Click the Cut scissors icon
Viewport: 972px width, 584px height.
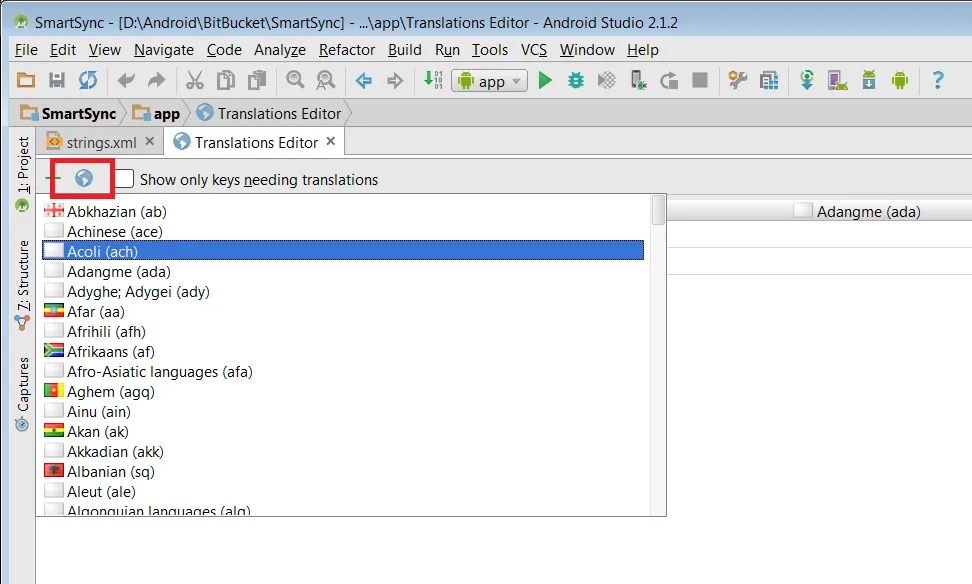(195, 80)
